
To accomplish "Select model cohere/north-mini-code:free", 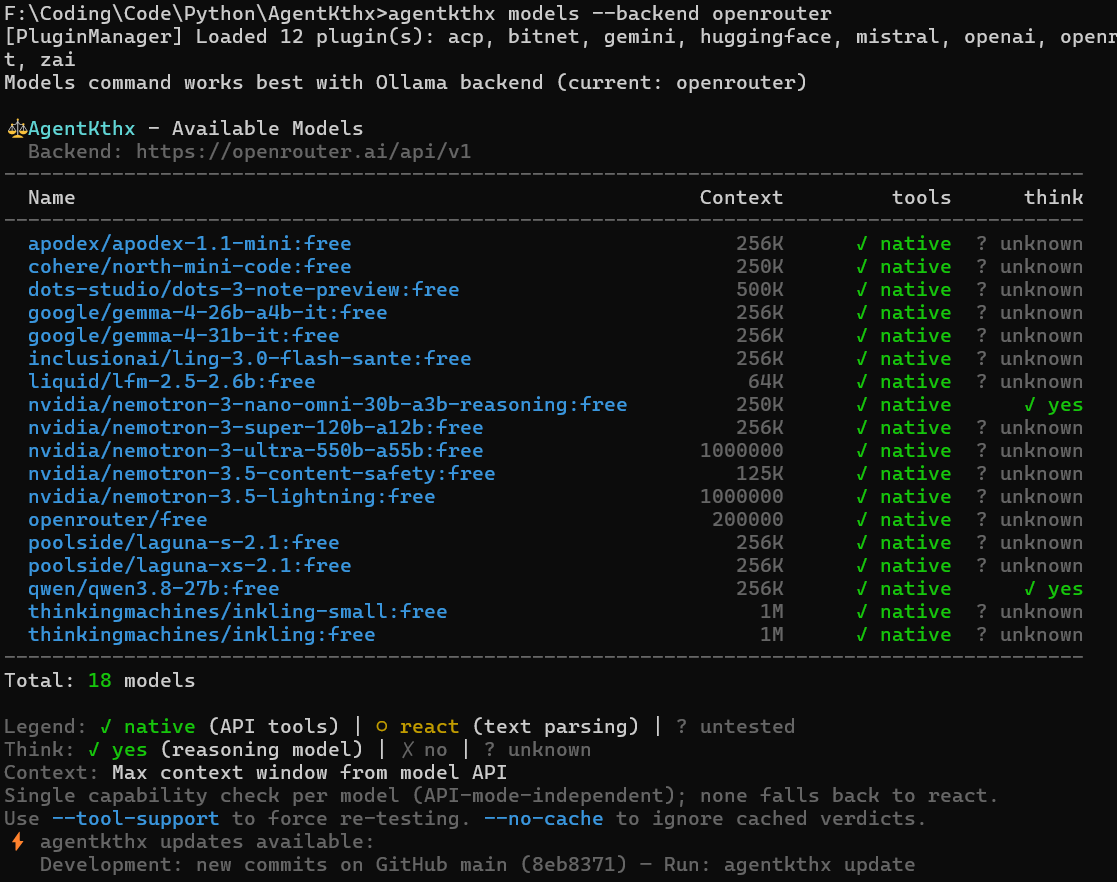I will coord(189,266).
